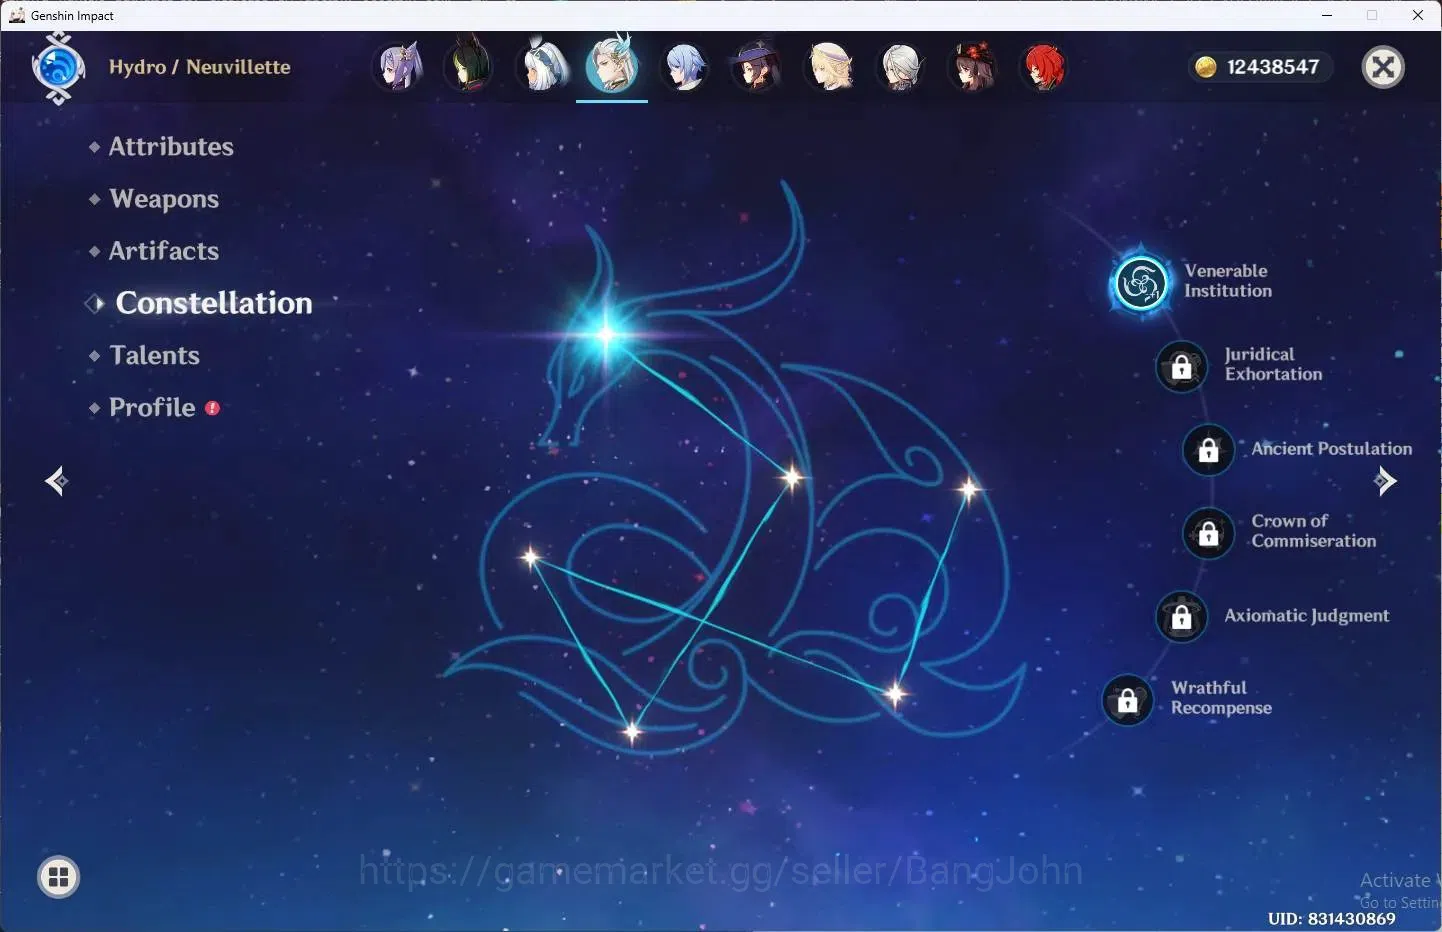
Task: Pick the white-haired portrait with blue headband
Action: tap(542, 66)
